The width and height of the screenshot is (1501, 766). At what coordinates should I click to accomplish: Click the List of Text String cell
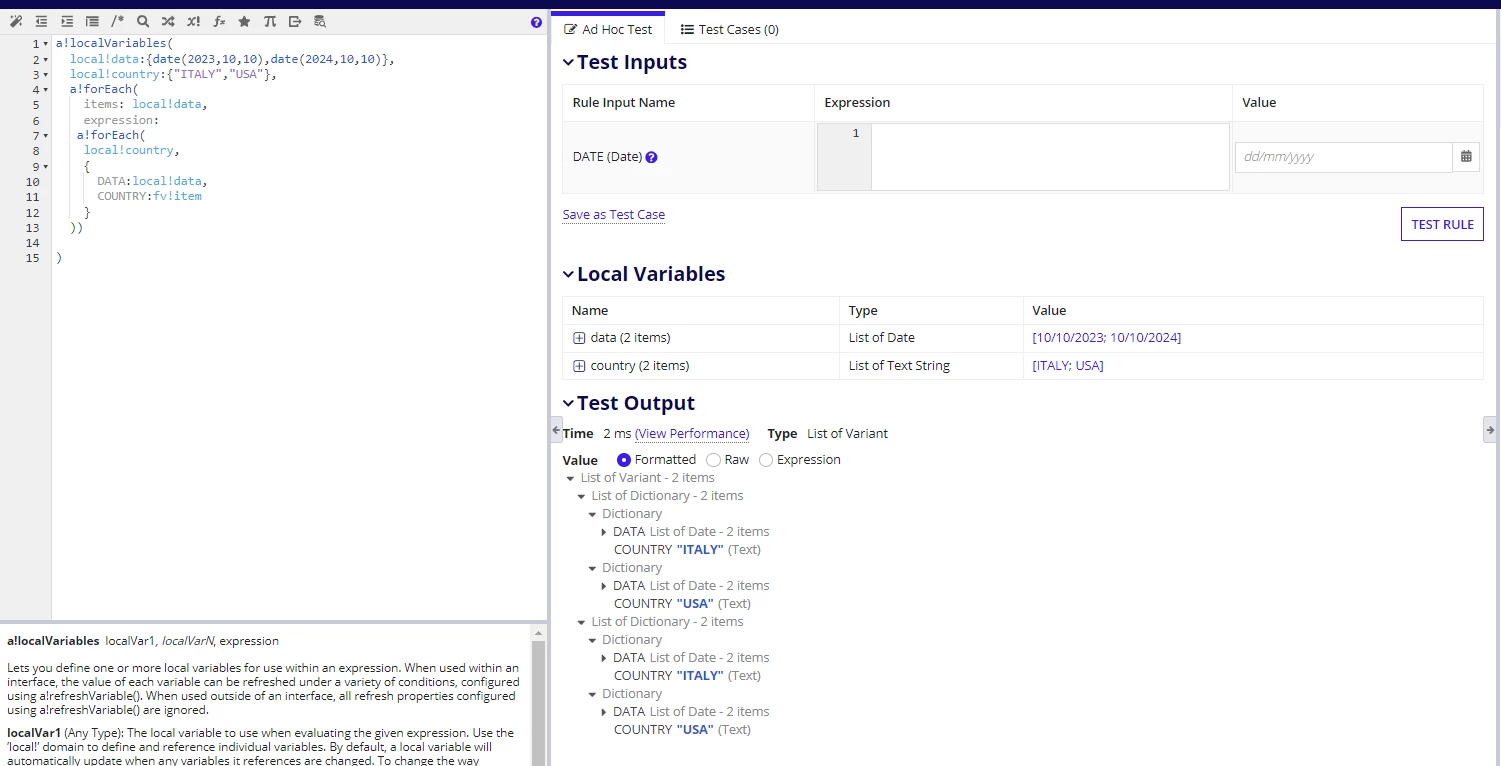[x=931, y=366]
